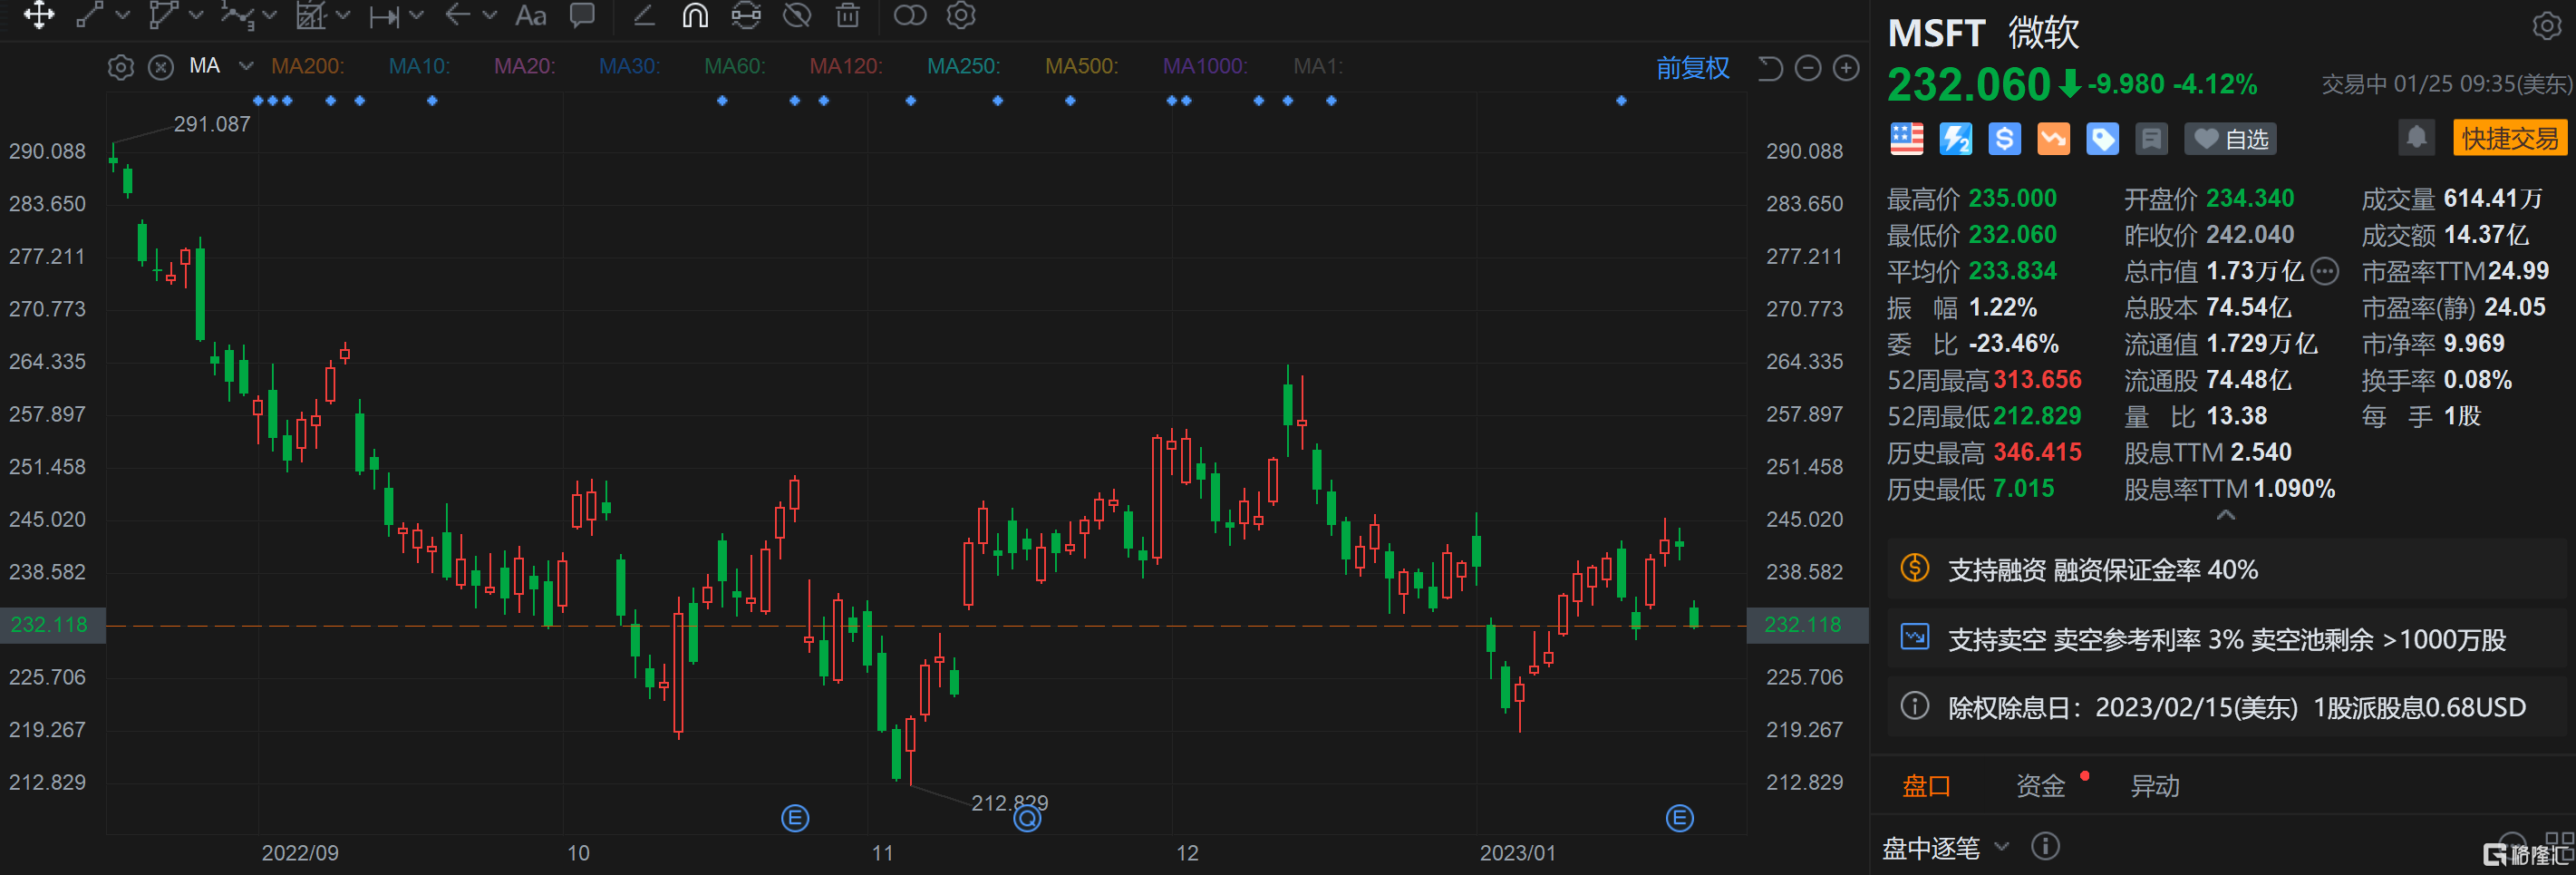Screen dimensions: 2576x875
Task: Reset the chart view with undo arrow
Action: point(1770,68)
